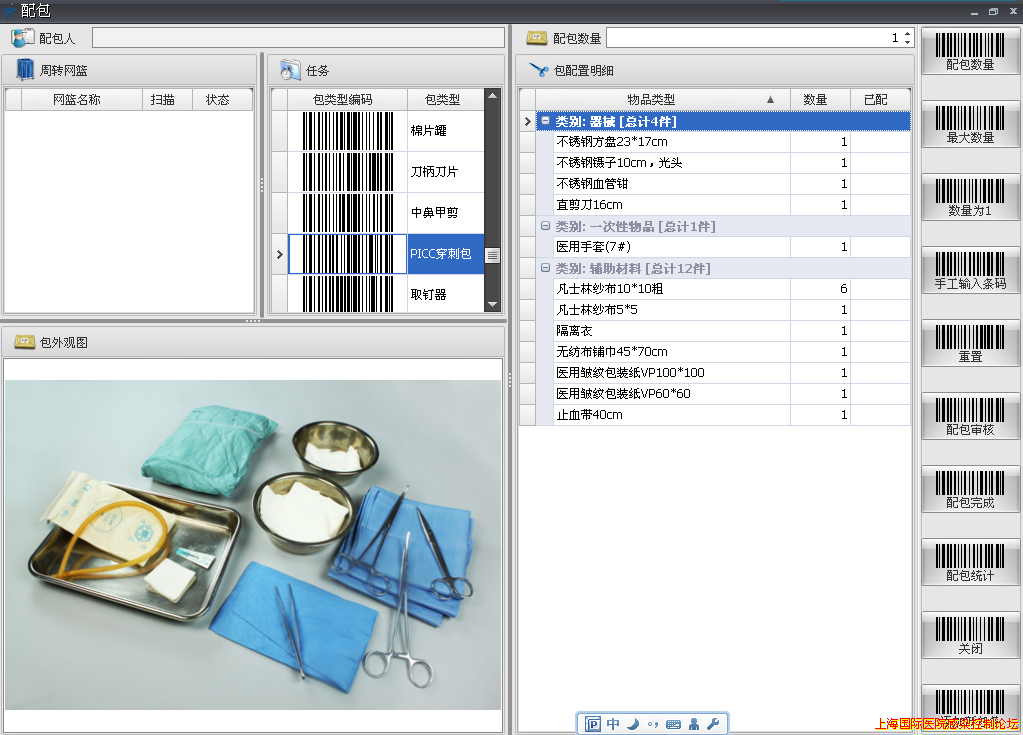This screenshot has height=735, width=1023.
Task: Toggle the IME punctuation mode icon
Action: 652,724
